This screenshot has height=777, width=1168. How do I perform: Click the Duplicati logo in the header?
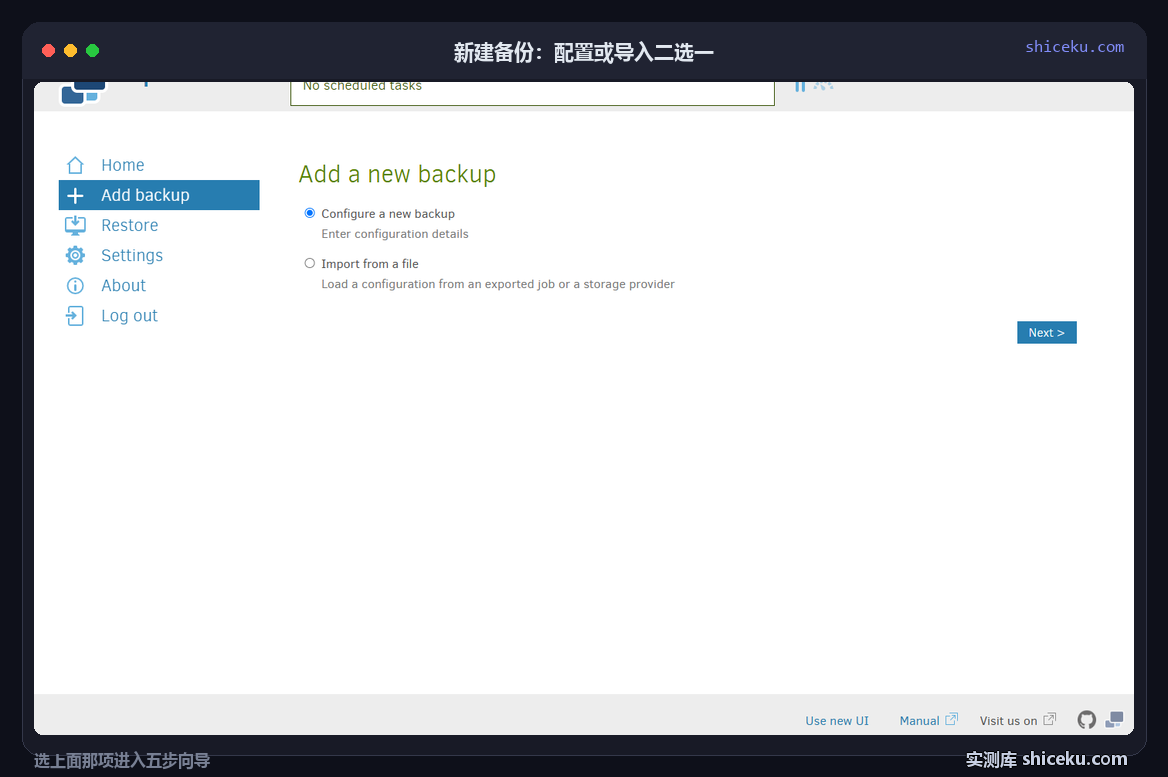tap(83, 92)
